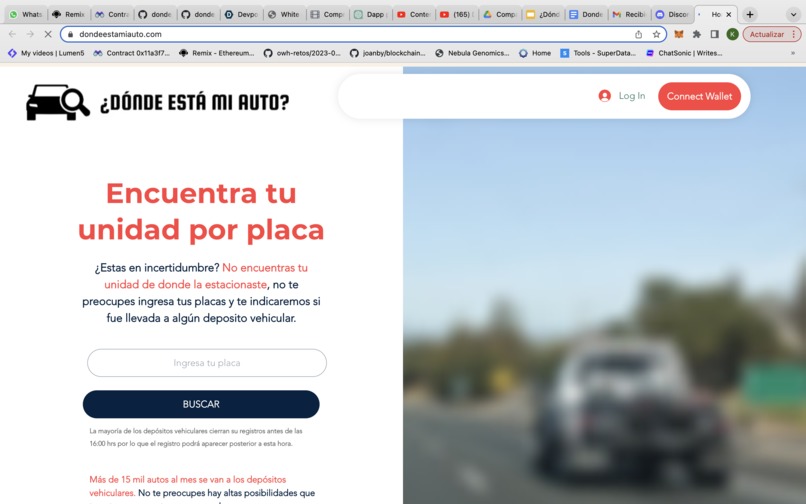This screenshot has height=504, width=806.
Task: Open the K profile avatar
Action: [732, 34]
